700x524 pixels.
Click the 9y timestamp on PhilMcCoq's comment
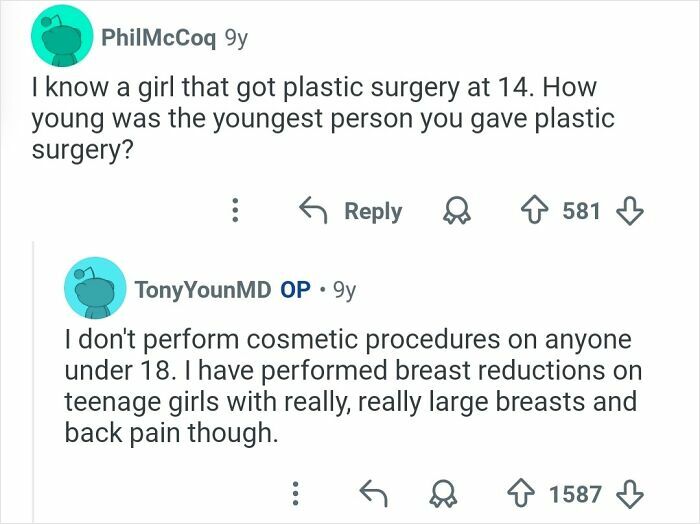(x=236, y=38)
